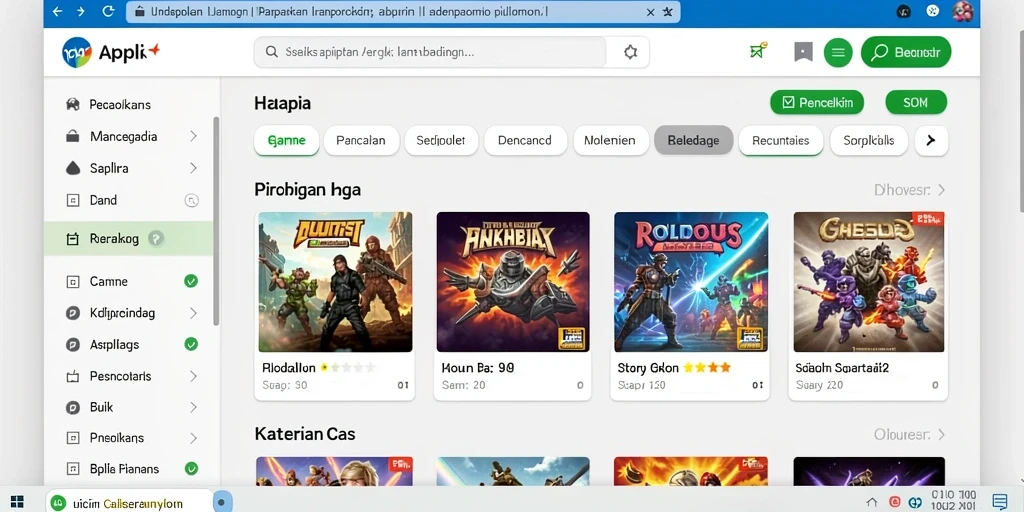Open the Windows Start button

(x=18, y=502)
